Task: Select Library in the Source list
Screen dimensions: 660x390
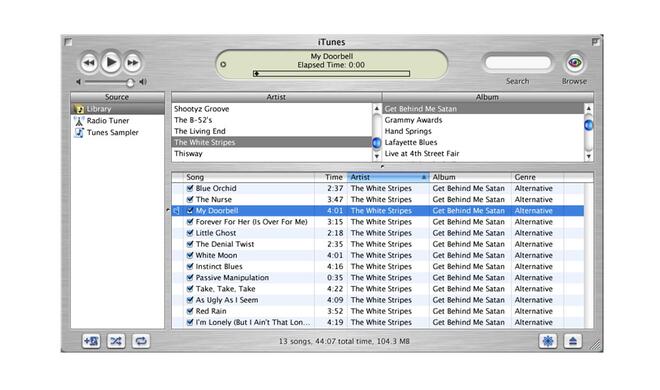Action: point(117,109)
